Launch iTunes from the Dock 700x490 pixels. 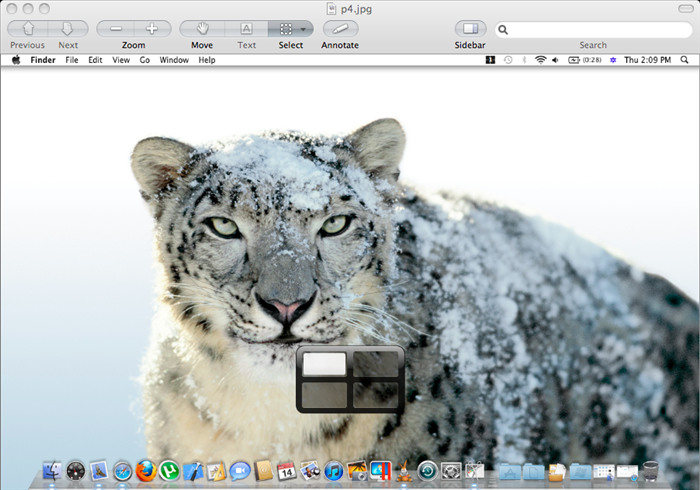pyautogui.click(x=333, y=471)
